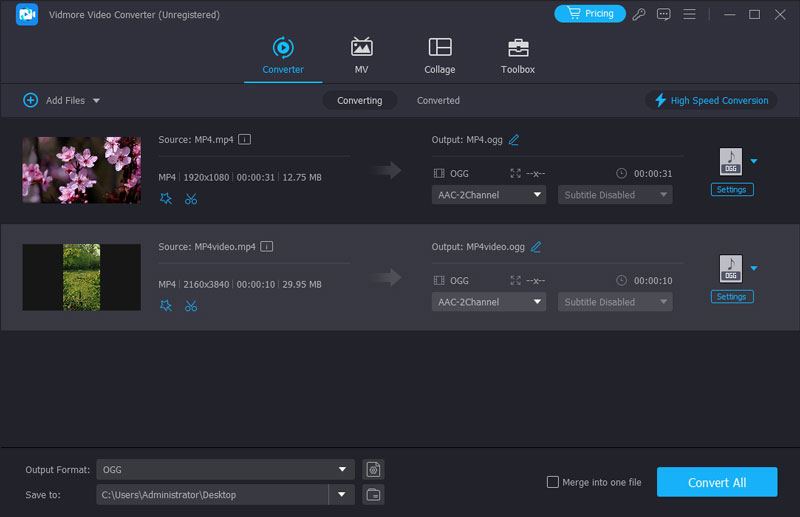Toggle High Speed Conversion
Viewport: 800px width, 517px height.
pyautogui.click(x=711, y=100)
